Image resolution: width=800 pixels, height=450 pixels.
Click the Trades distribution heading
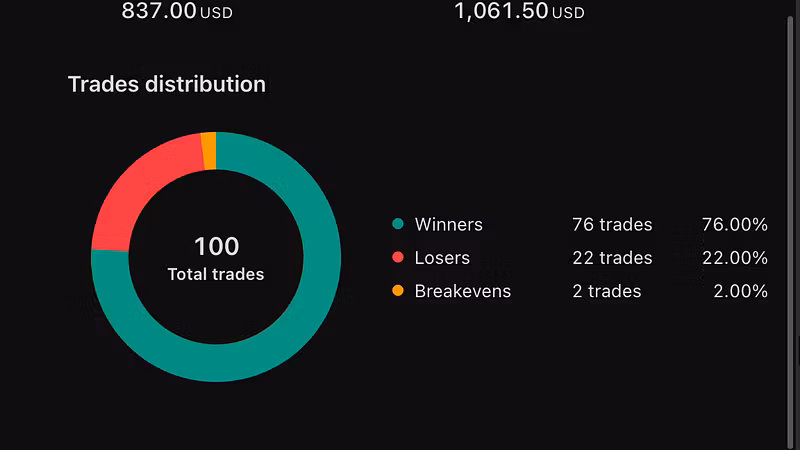click(x=167, y=84)
